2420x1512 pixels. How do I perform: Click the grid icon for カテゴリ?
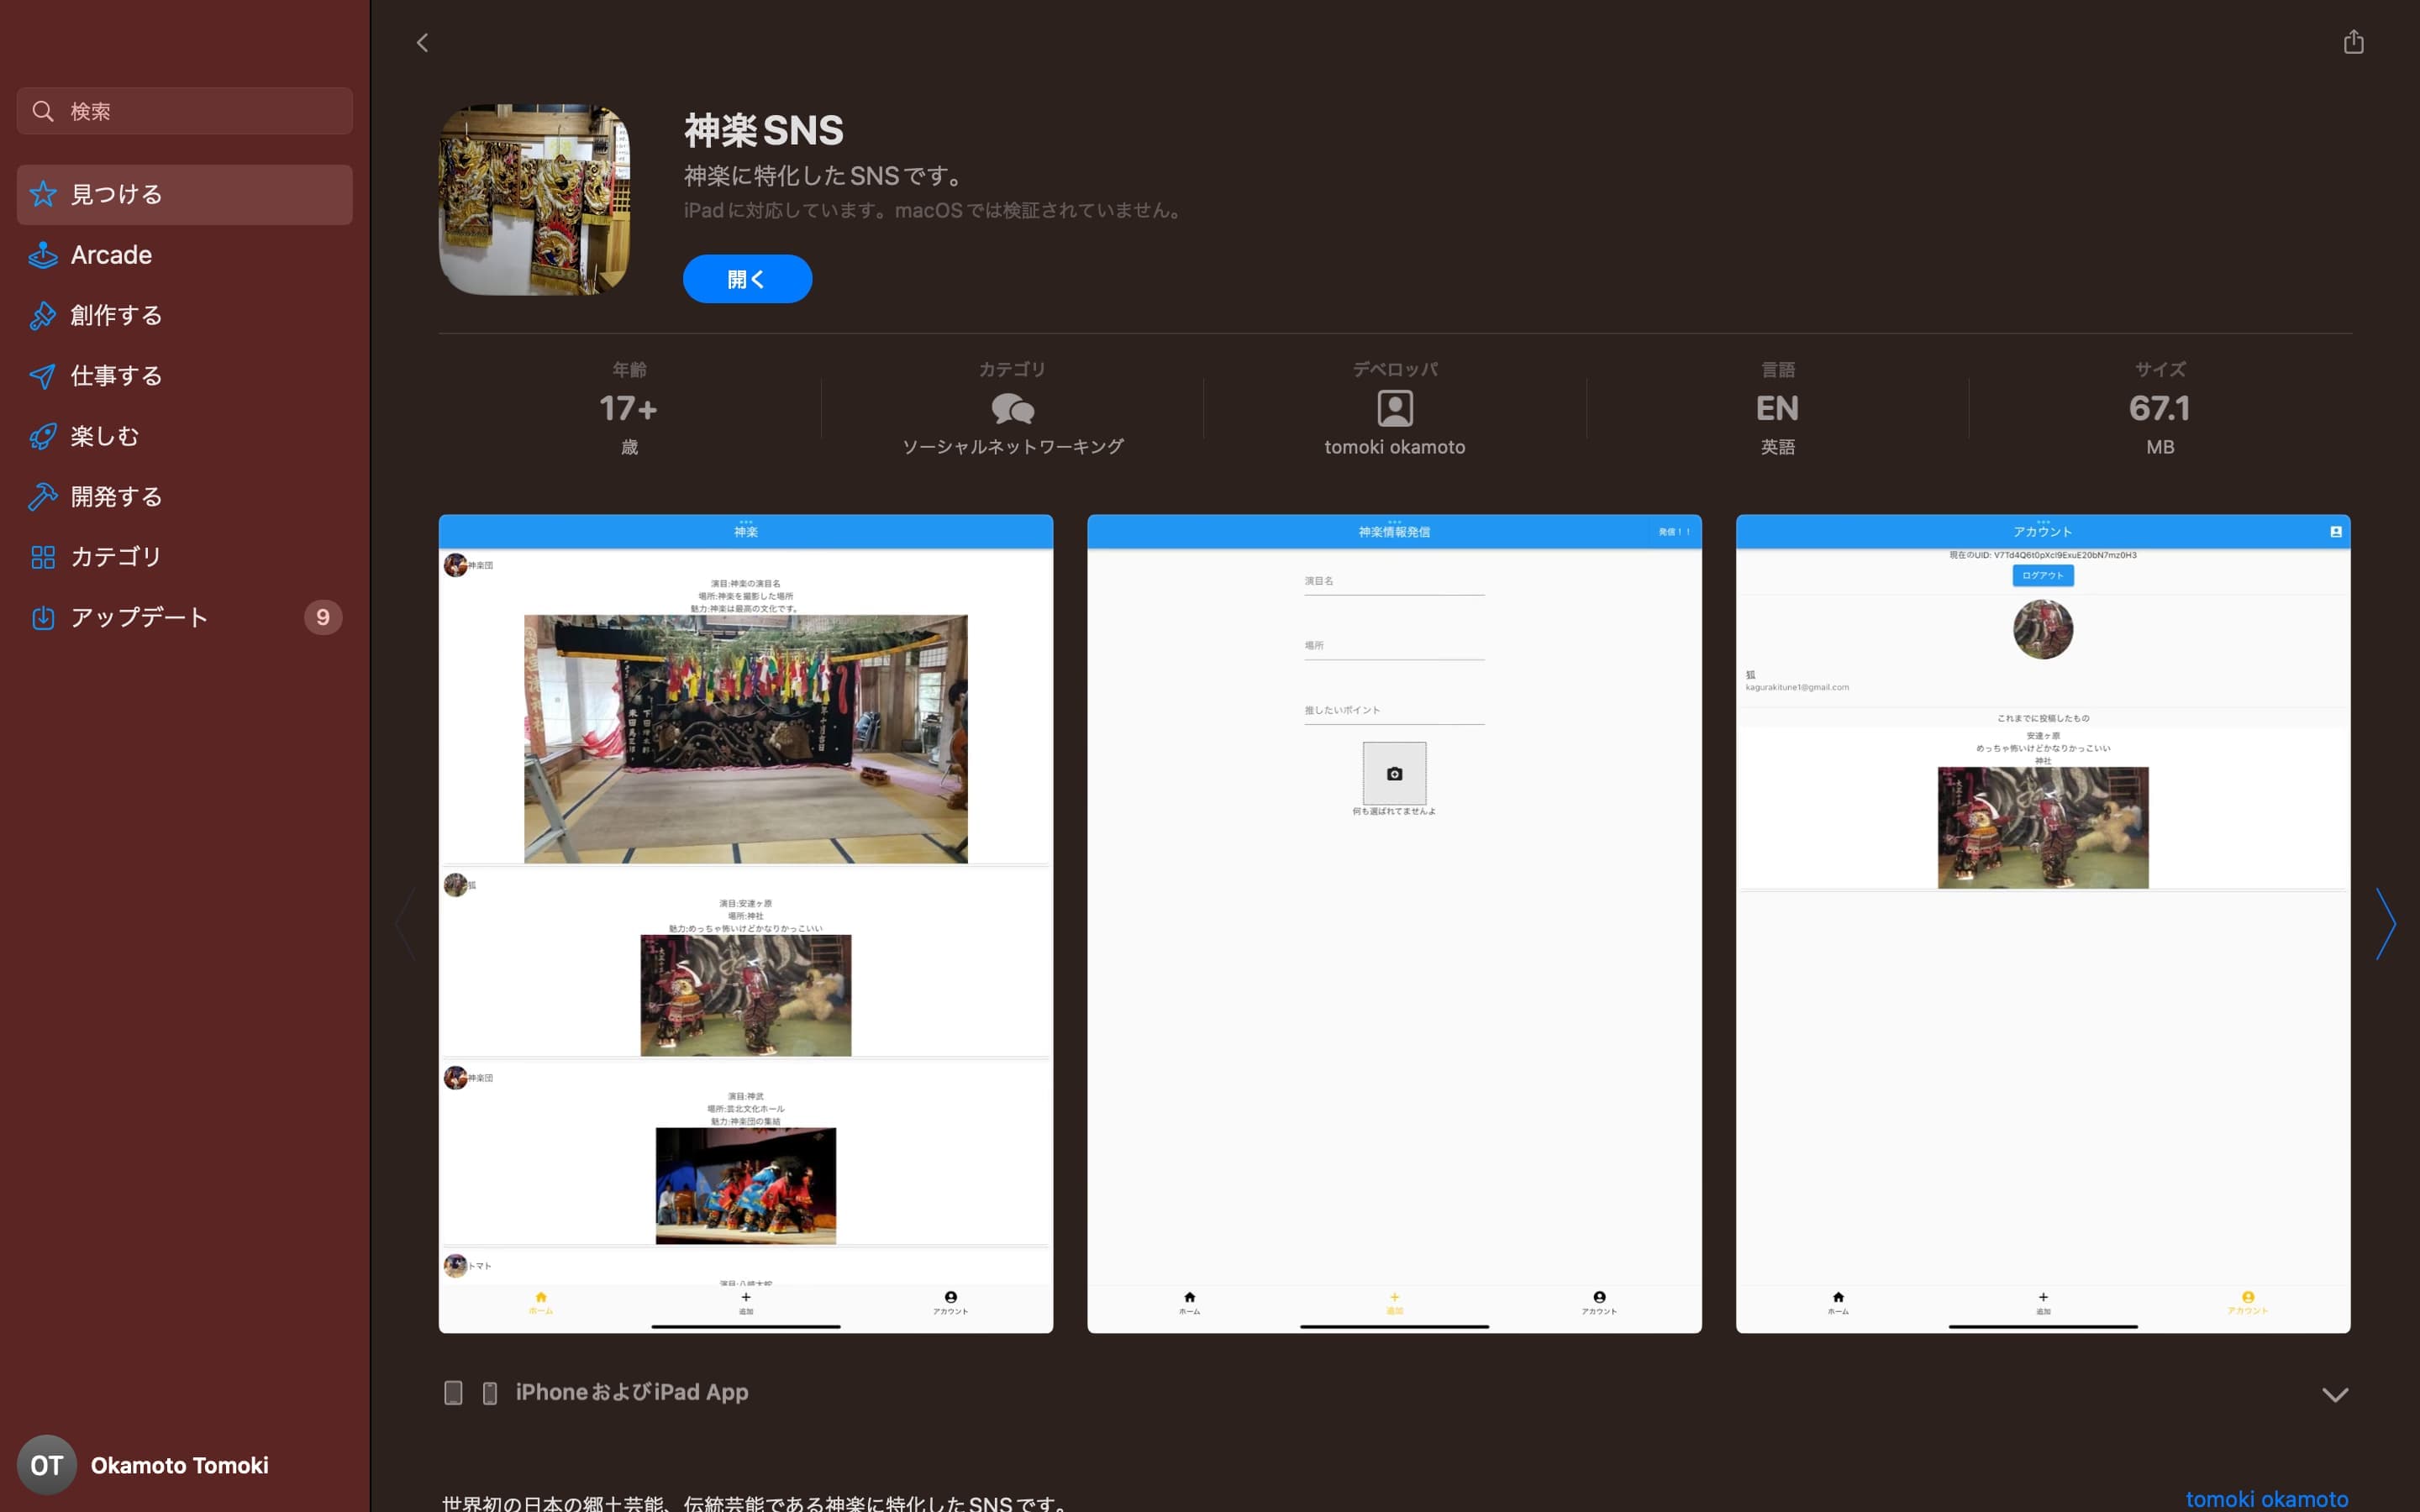pyautogui.click(x=43, y=557)
